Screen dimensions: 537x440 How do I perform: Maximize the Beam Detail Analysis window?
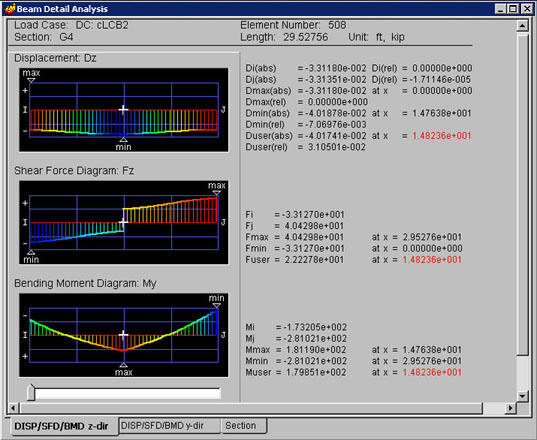click(513, 9)
